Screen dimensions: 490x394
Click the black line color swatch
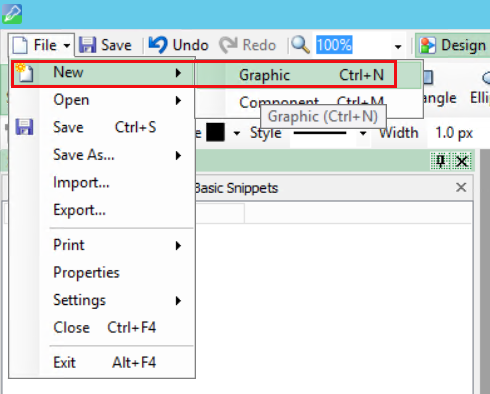pyautogui.click(x=215, y=133)
